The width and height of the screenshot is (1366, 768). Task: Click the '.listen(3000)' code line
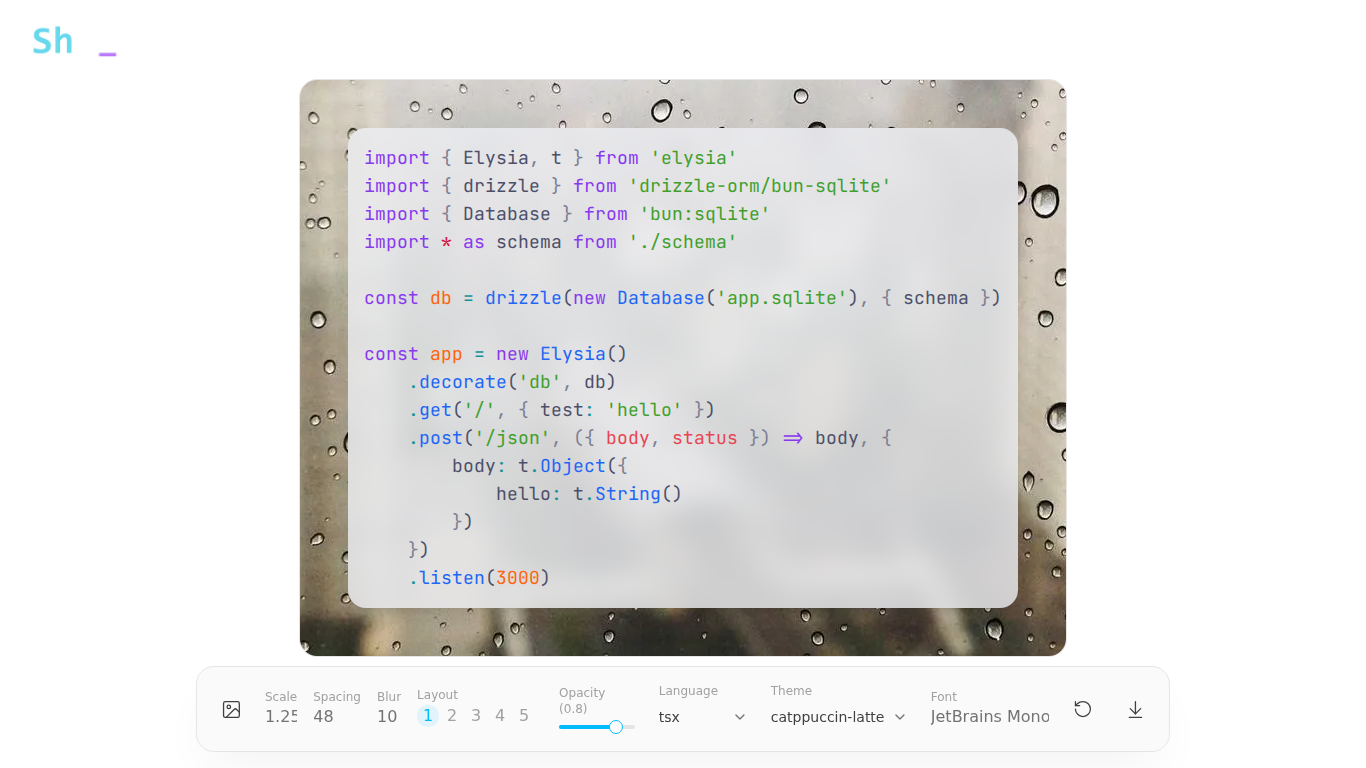click(x=479, y=578)
